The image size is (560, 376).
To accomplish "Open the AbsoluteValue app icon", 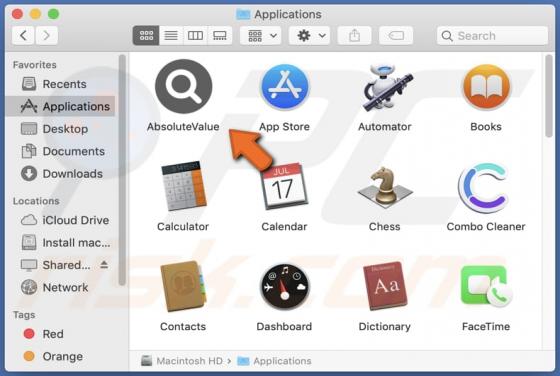I will tap(184, 86).
